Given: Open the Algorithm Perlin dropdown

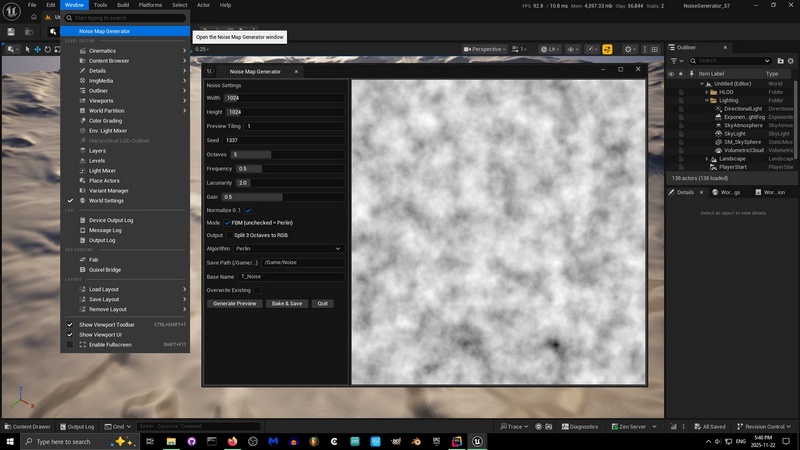Looking at the screenshot, I should click(x=288, y=248).
